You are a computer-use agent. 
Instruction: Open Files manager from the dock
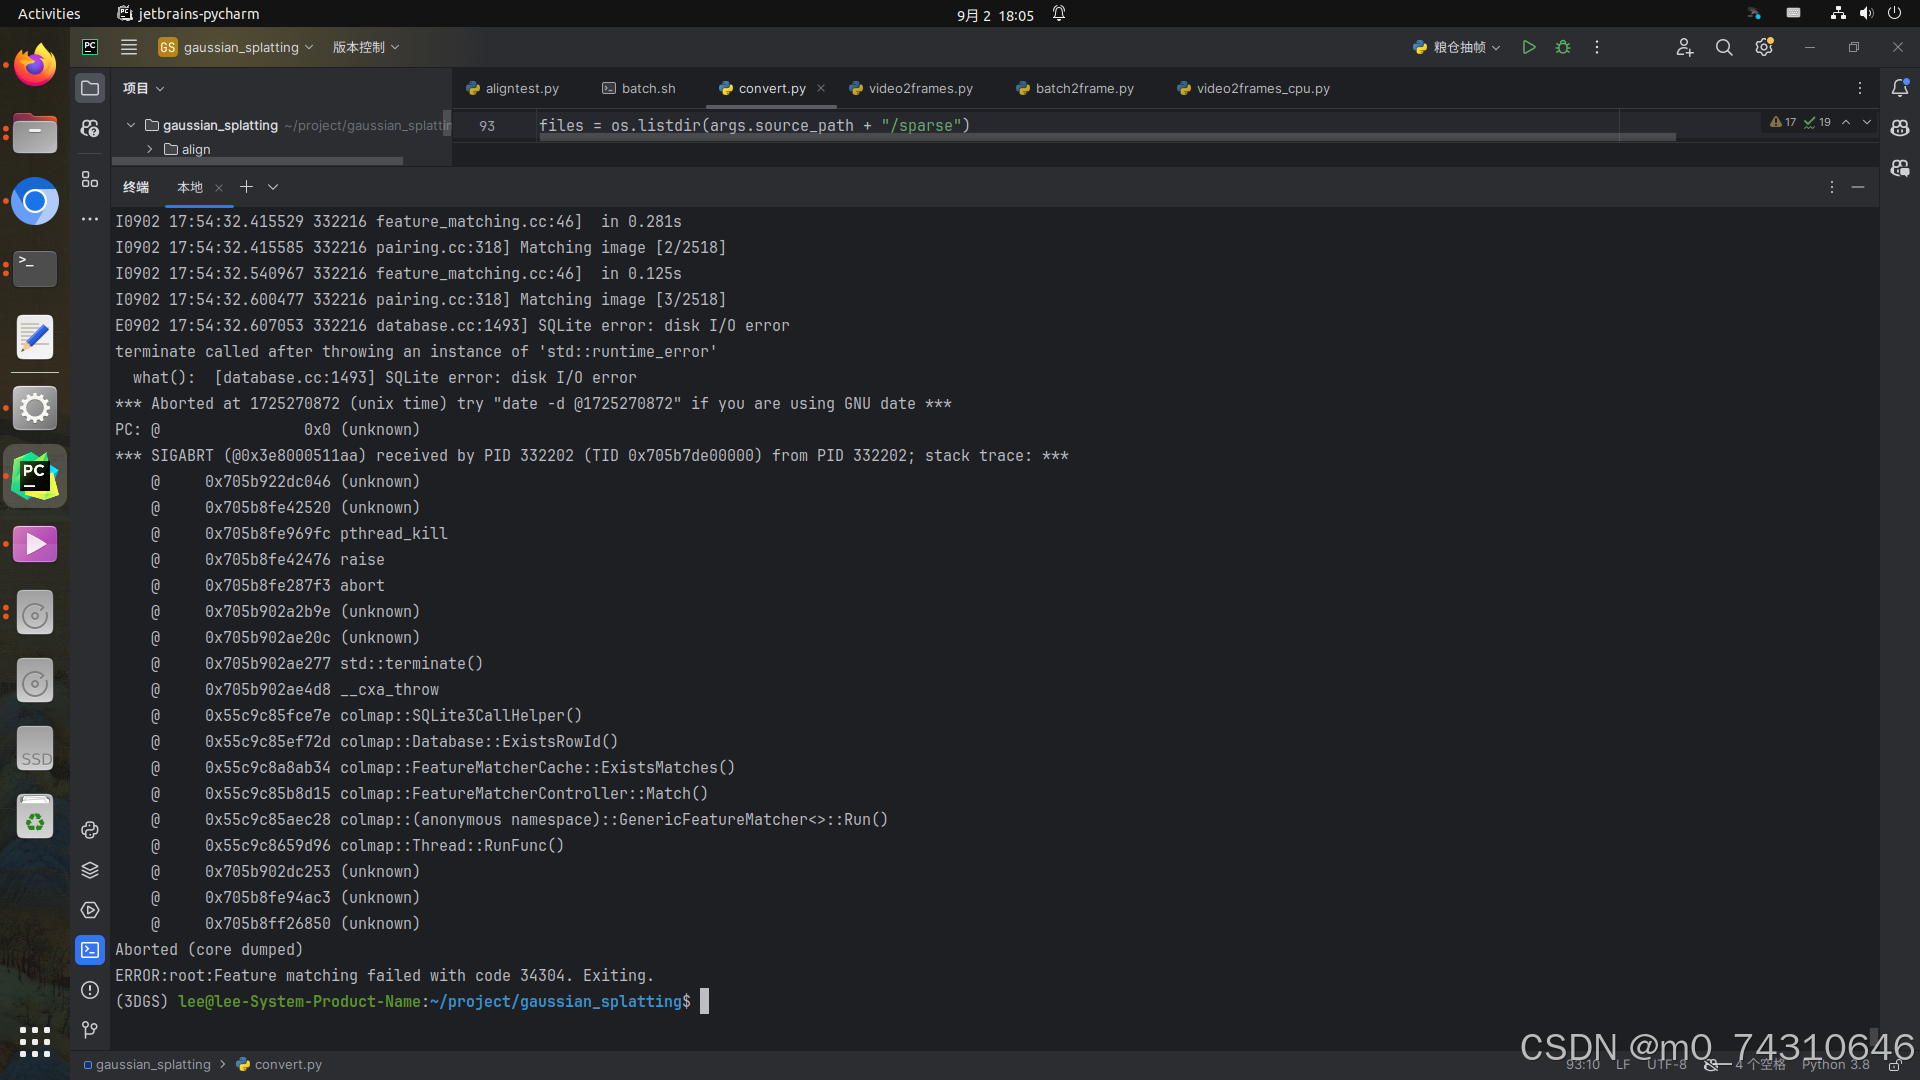(35, 133)
